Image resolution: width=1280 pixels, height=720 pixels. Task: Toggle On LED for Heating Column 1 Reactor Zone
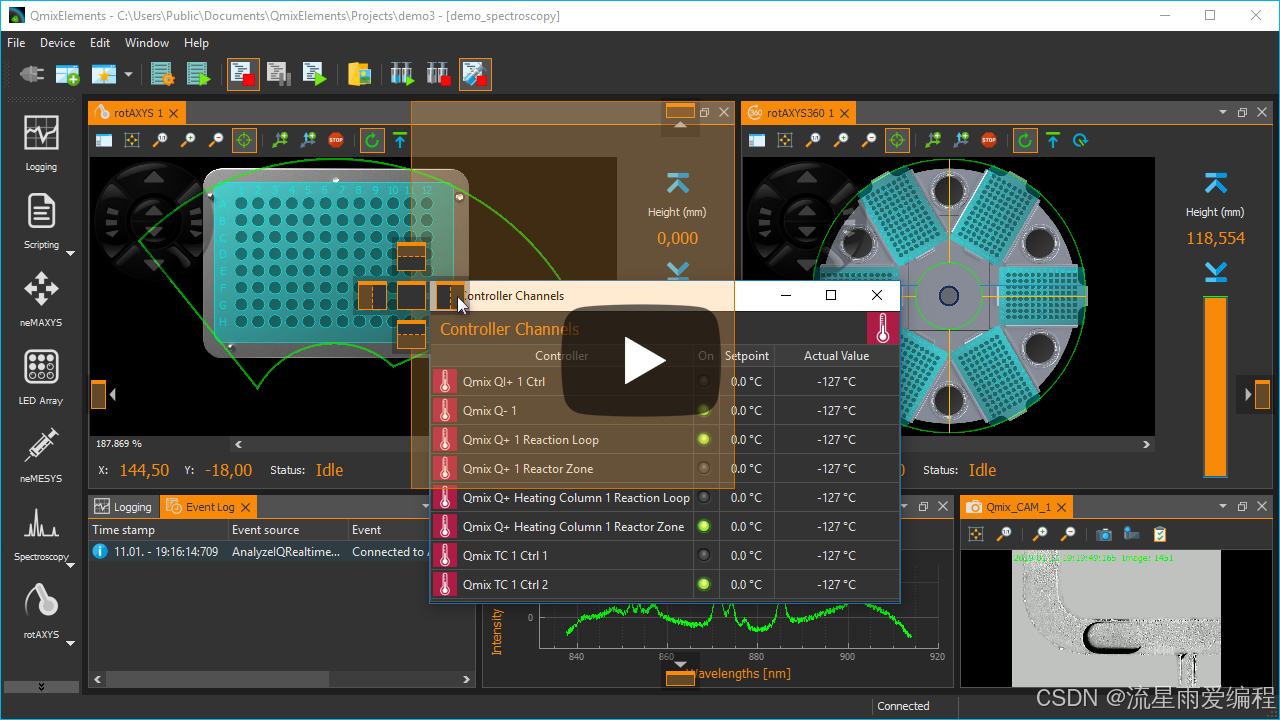click(x=704, y=526)
